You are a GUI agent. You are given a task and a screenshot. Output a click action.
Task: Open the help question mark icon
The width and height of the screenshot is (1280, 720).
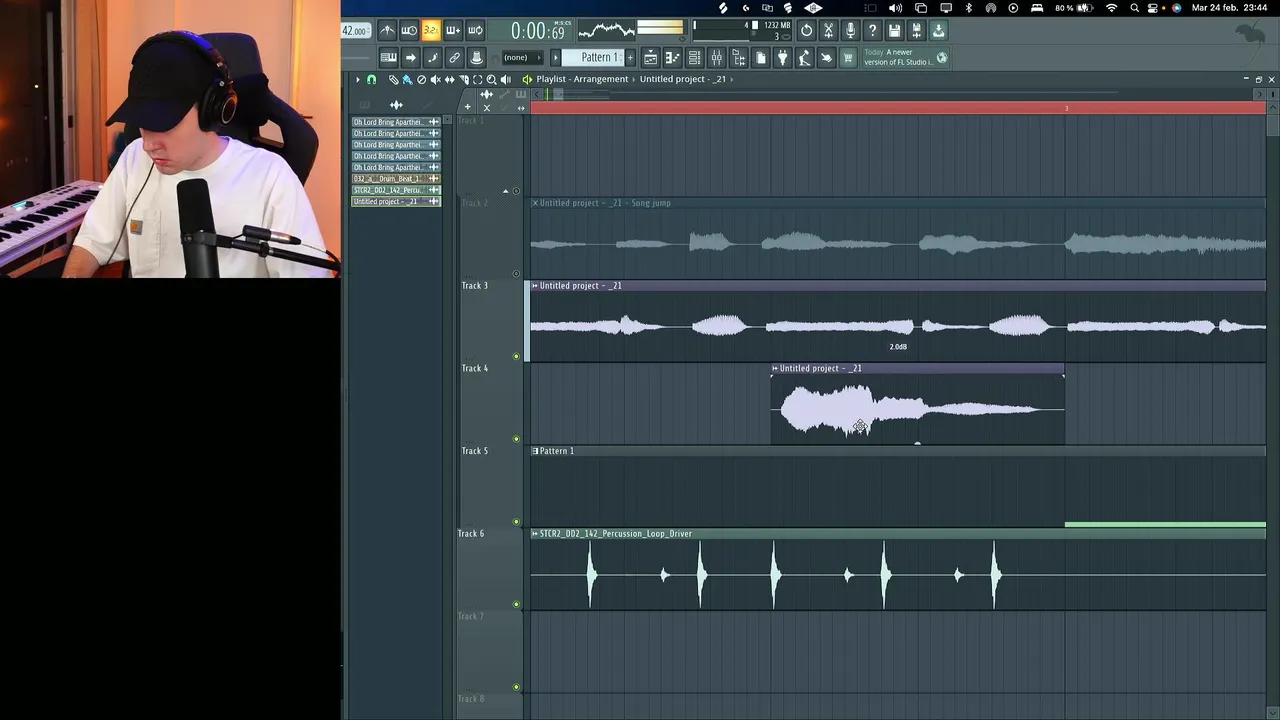point(872,31)
